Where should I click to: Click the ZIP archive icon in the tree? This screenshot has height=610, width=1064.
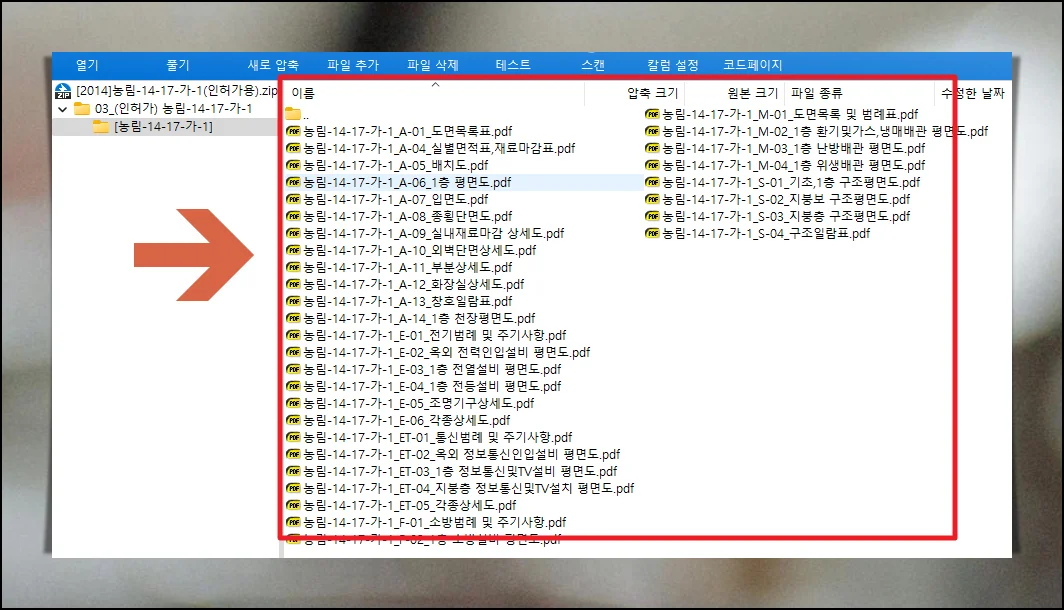63,92
